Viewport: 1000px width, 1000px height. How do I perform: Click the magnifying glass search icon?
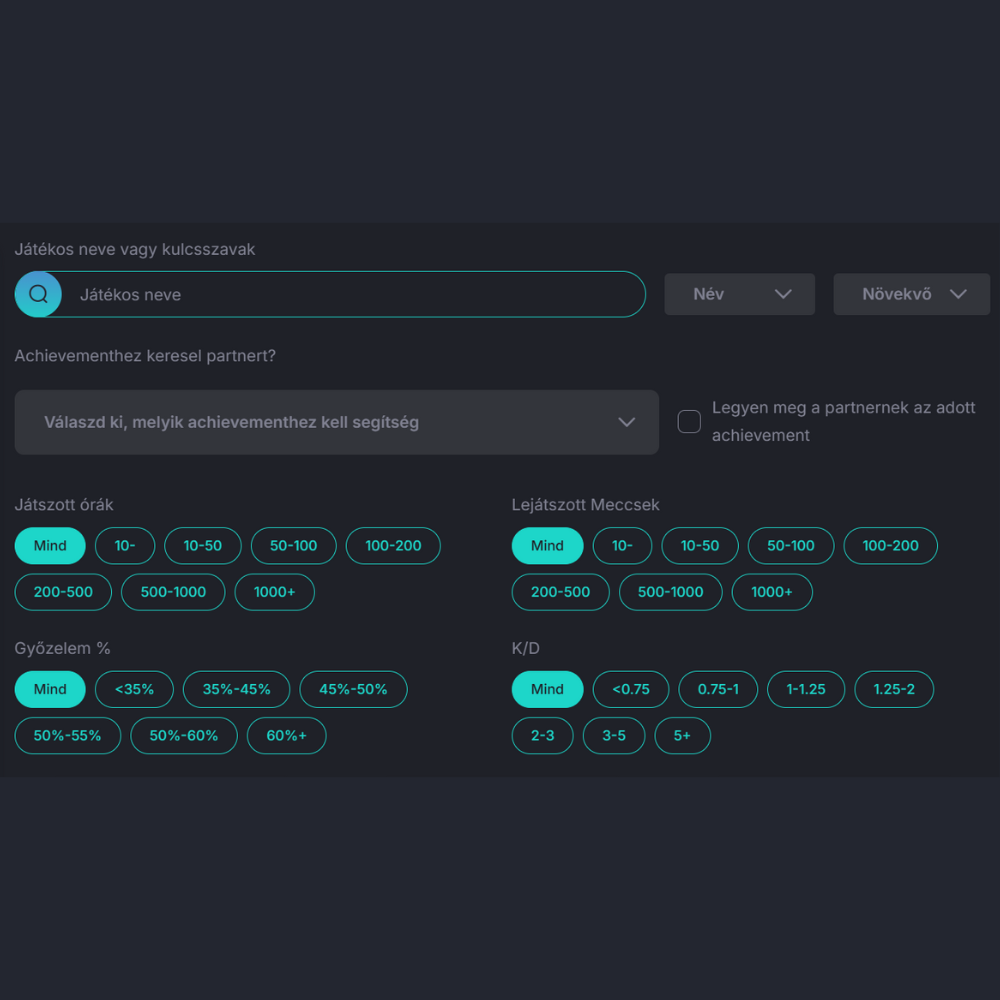click(x=38, y=294)
